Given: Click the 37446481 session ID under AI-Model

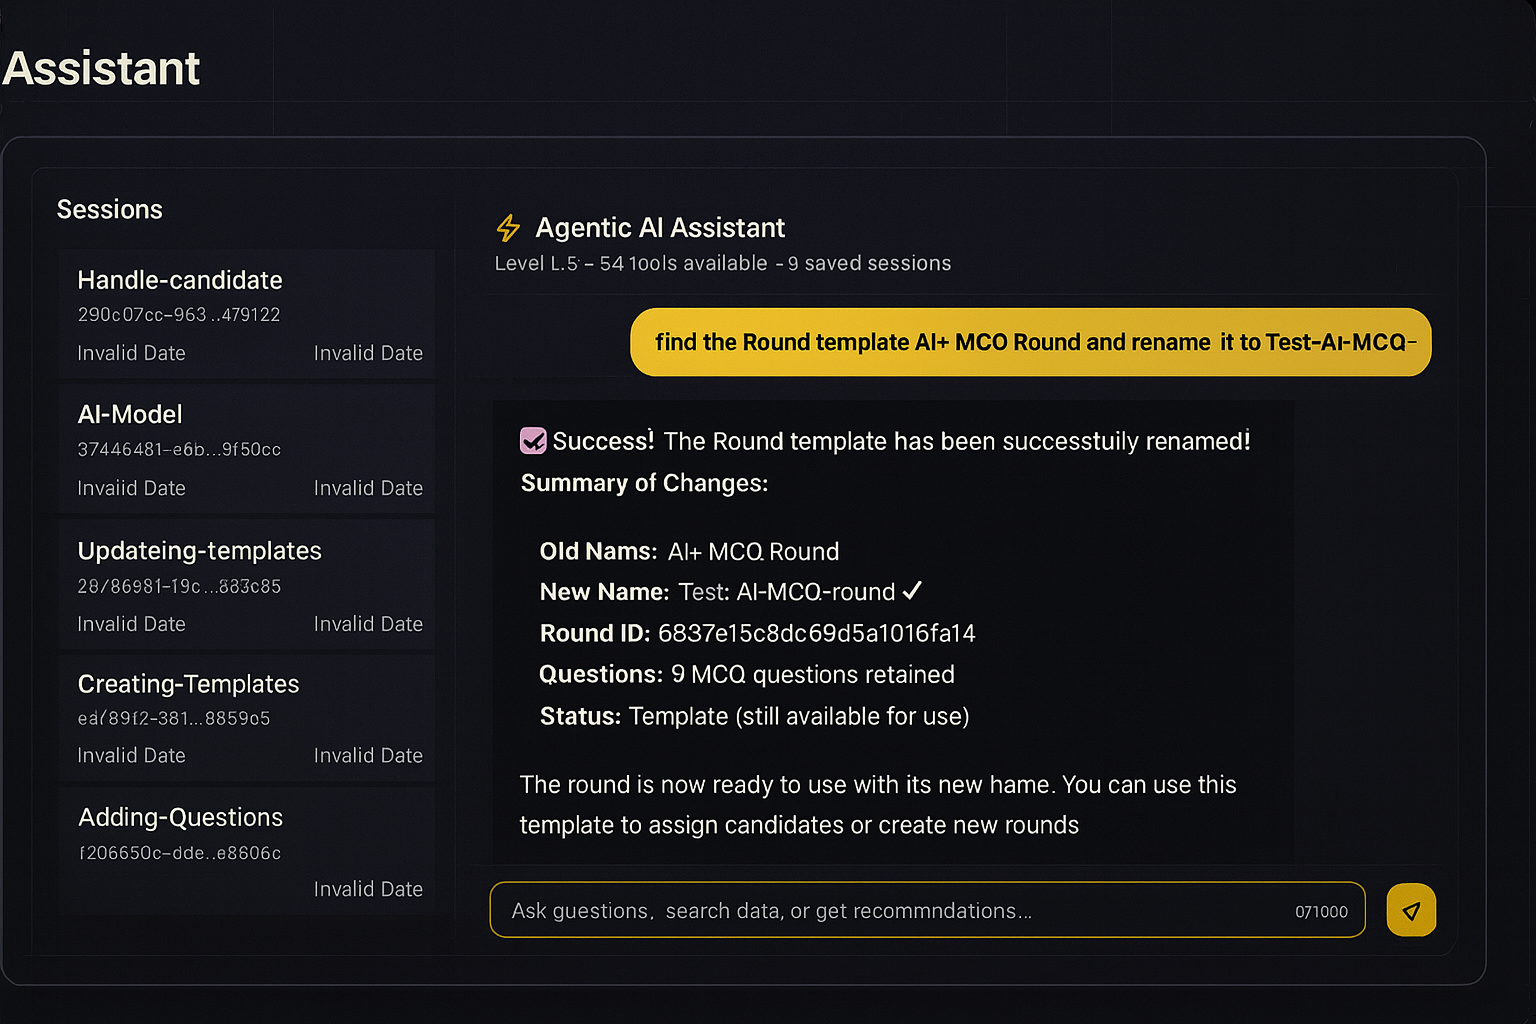Looking at the screenshot, I should [x=179, y=450].
